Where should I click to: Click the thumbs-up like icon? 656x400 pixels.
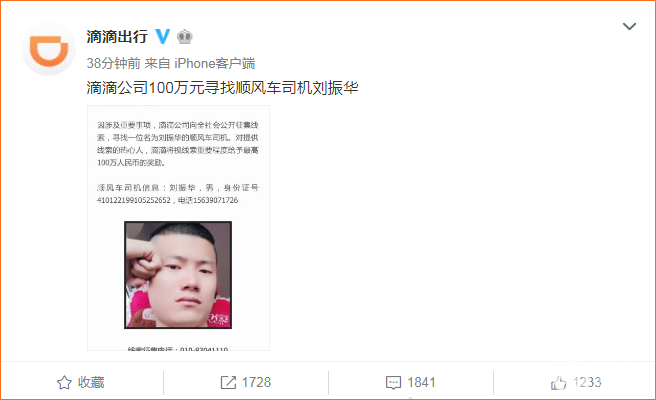[559, 382]
